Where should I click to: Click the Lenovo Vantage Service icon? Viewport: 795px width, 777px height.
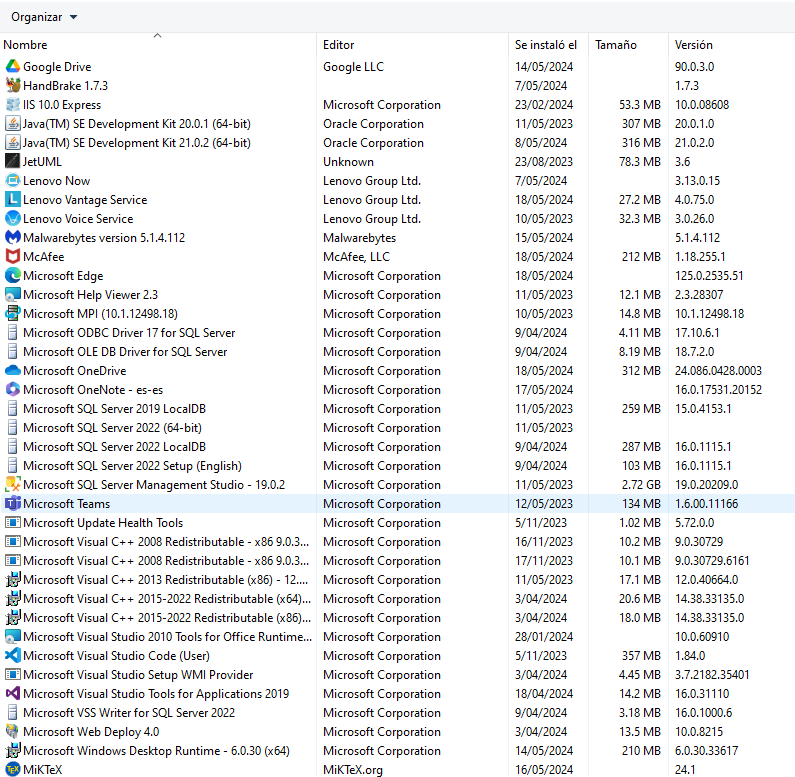[x=13, y=199]
